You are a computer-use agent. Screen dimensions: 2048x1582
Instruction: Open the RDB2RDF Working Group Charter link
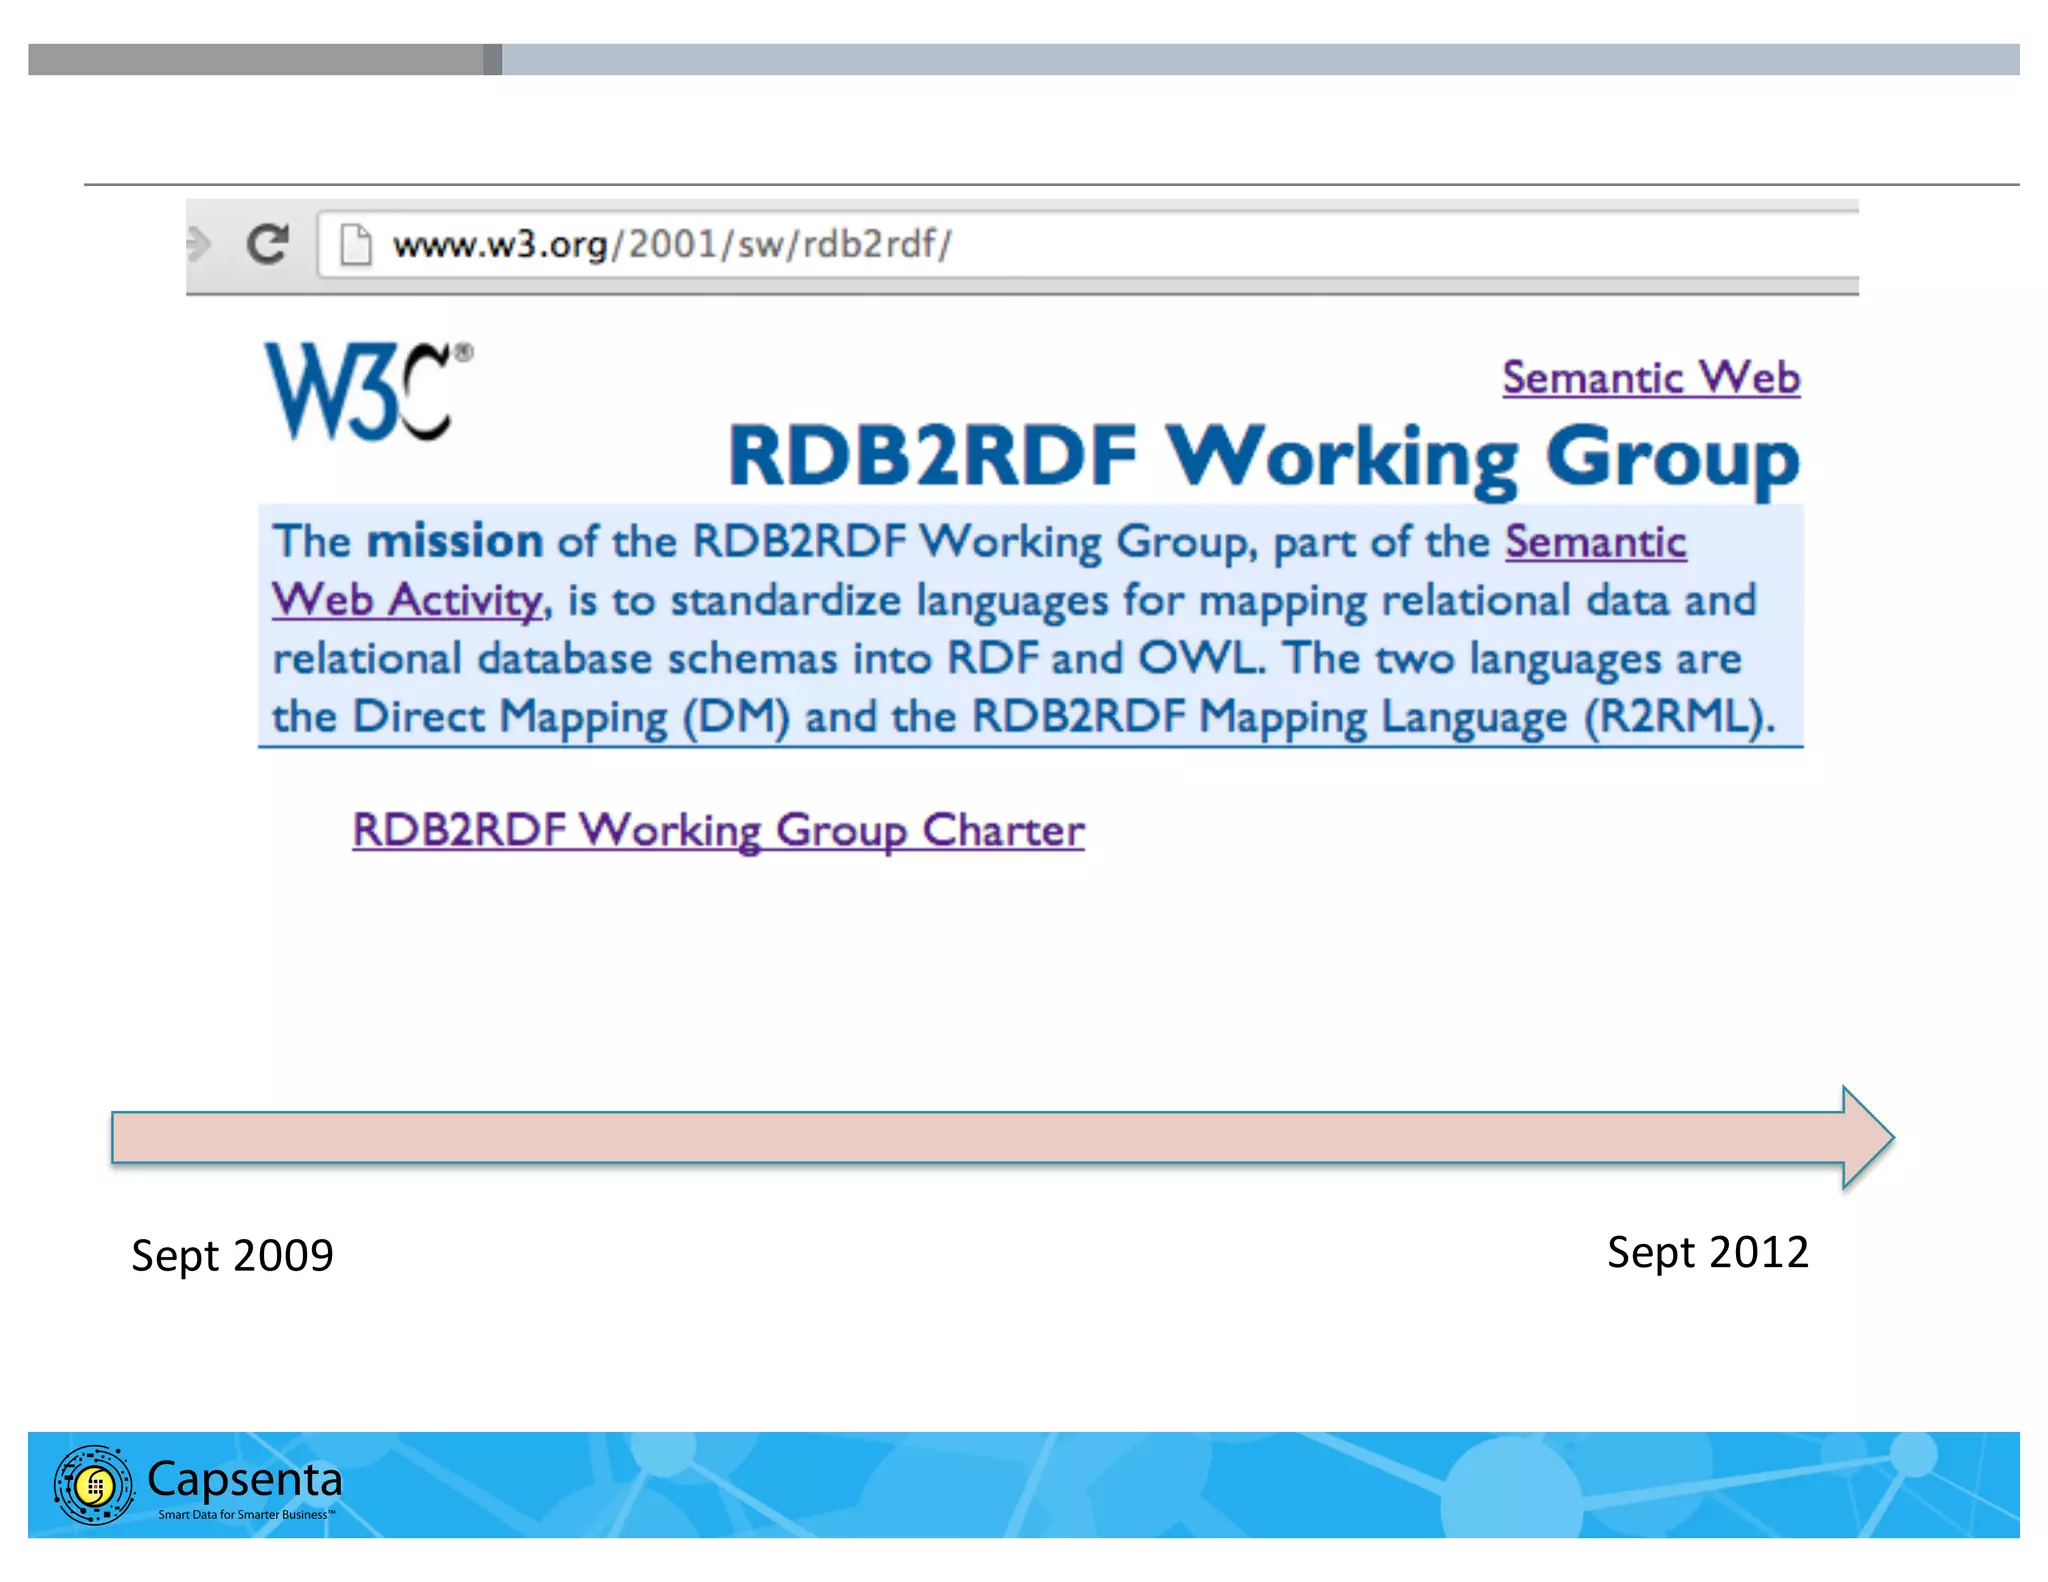(x=718, y=830)
